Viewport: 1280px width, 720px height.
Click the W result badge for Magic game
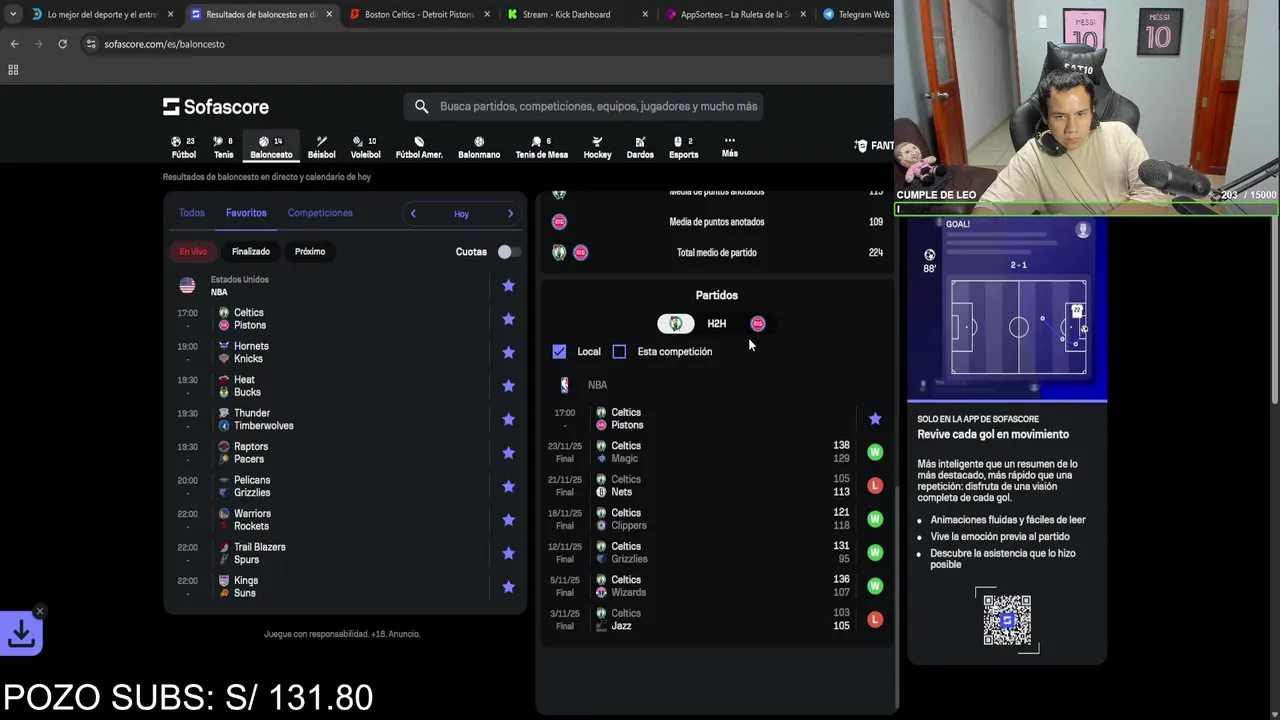875,452
